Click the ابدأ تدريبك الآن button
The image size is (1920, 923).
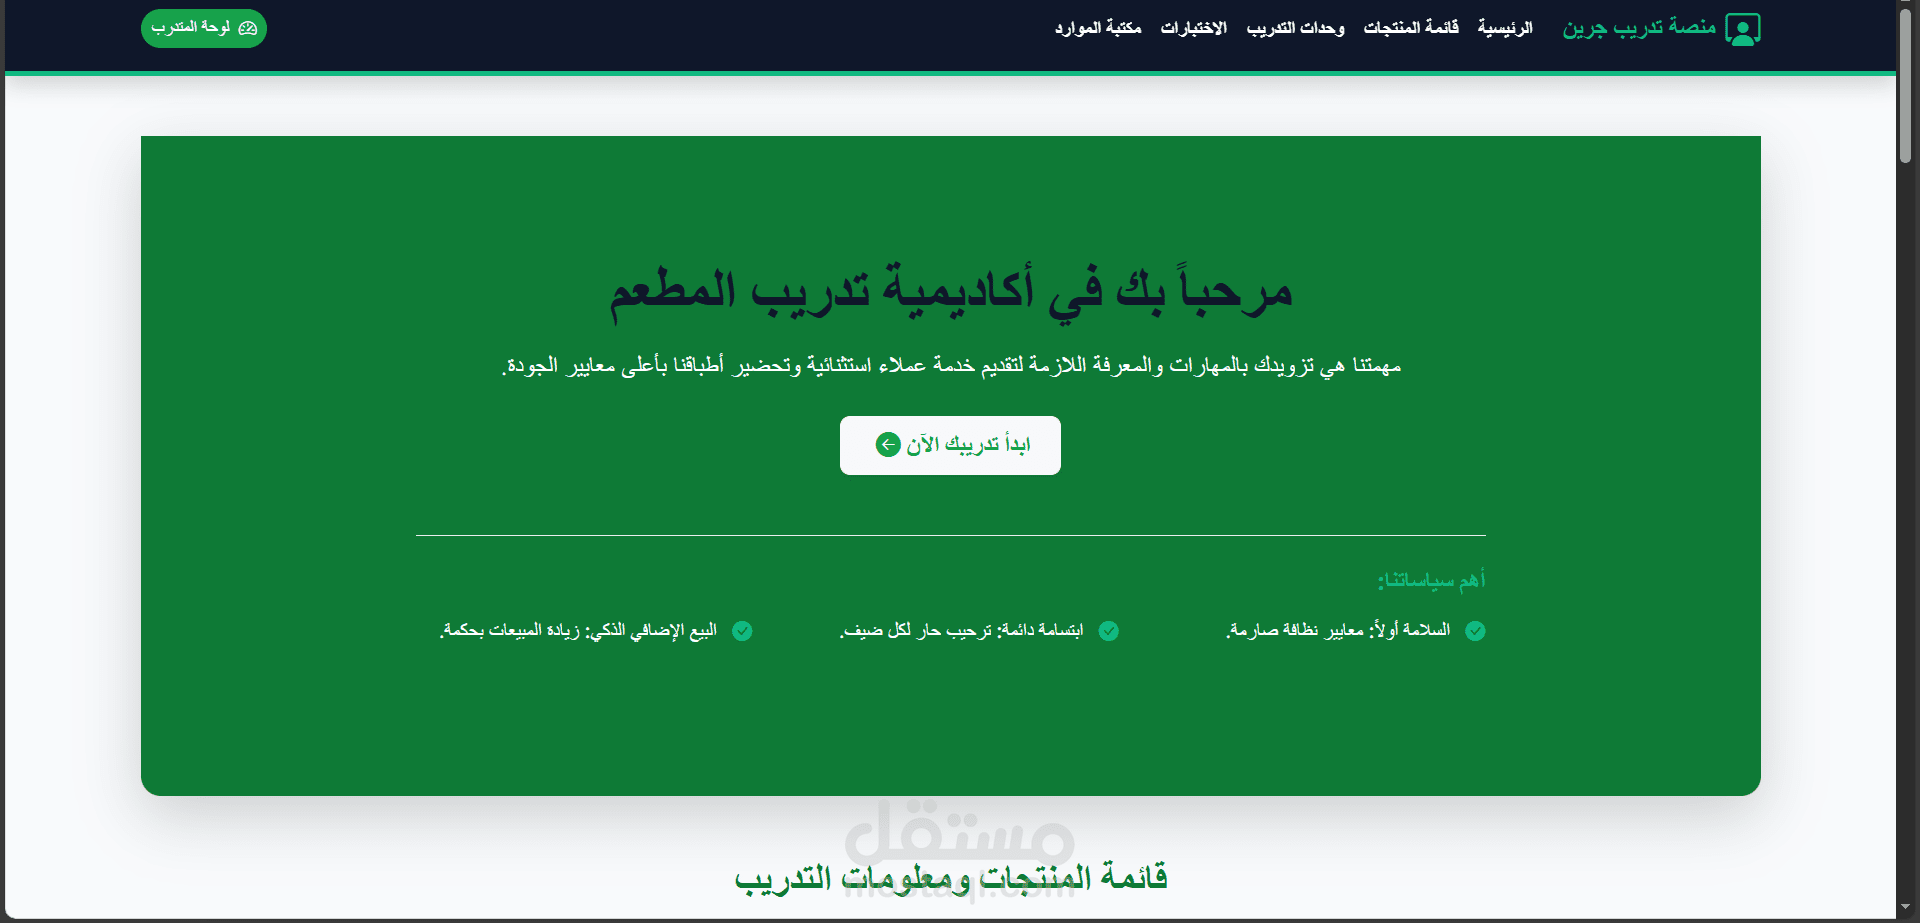coord(949,444)
